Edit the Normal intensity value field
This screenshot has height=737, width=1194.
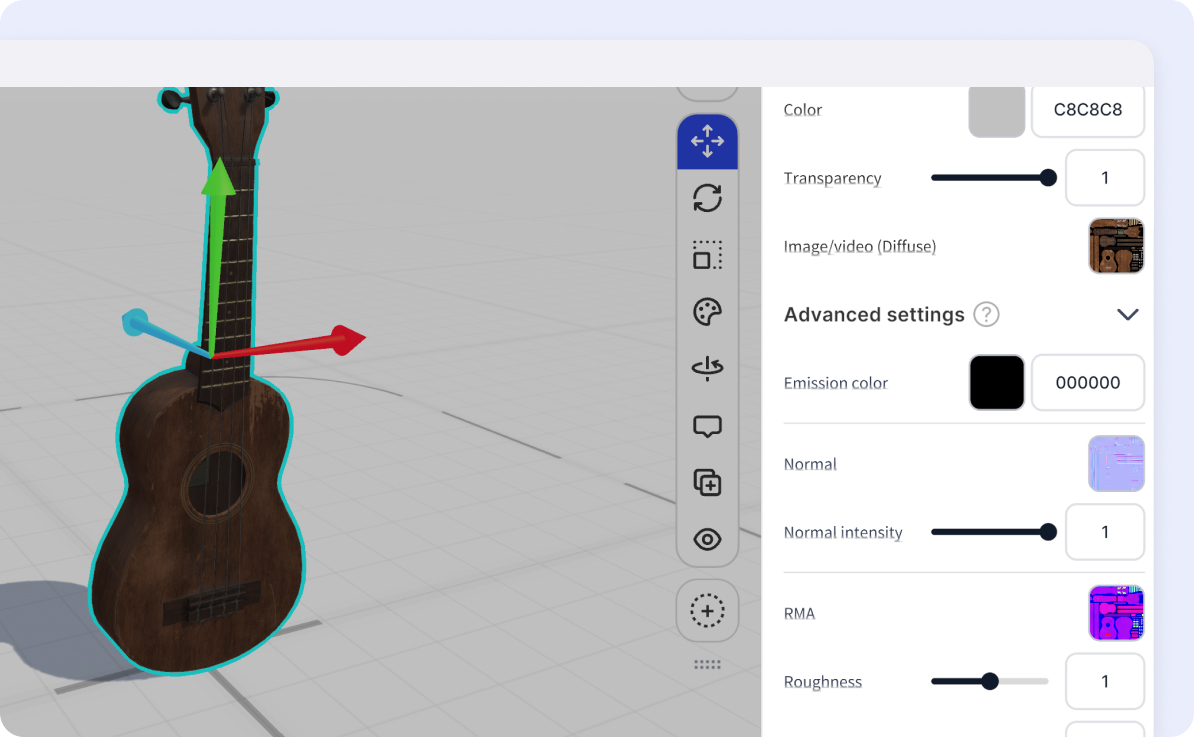1105,531
